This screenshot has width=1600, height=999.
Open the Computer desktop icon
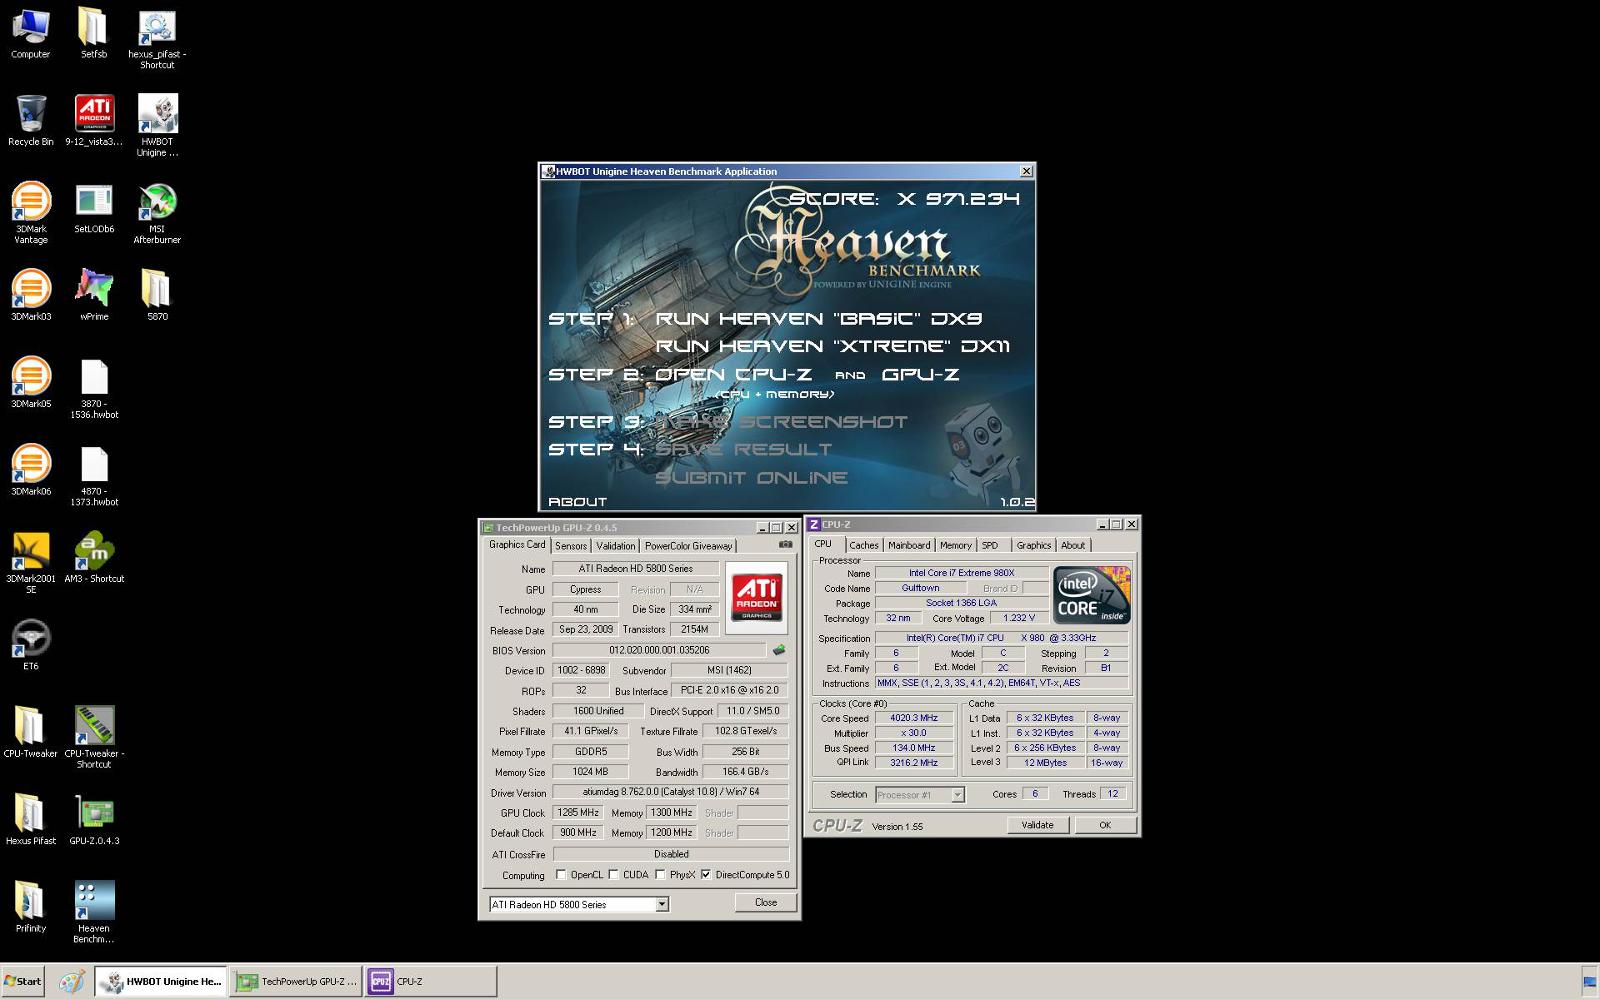coord(30,32)
